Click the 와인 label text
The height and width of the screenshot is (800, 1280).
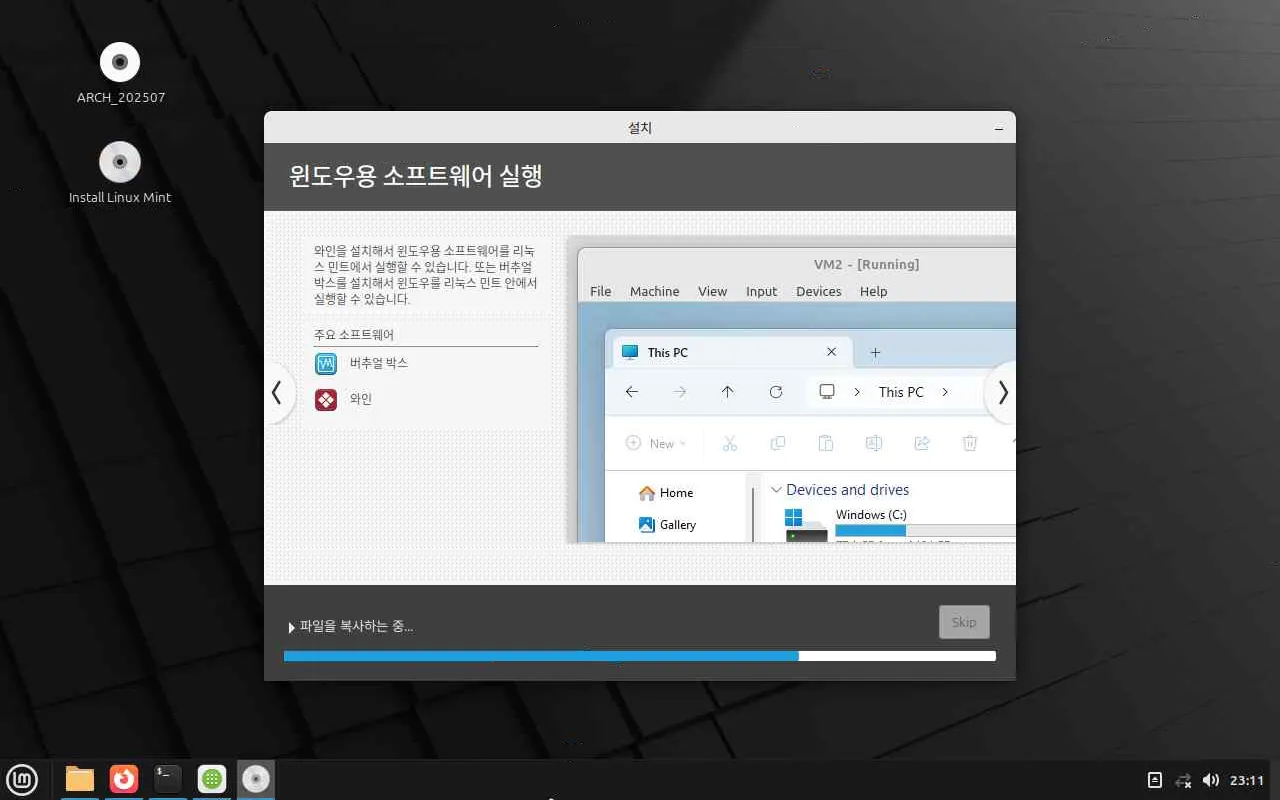pos(361,399)
